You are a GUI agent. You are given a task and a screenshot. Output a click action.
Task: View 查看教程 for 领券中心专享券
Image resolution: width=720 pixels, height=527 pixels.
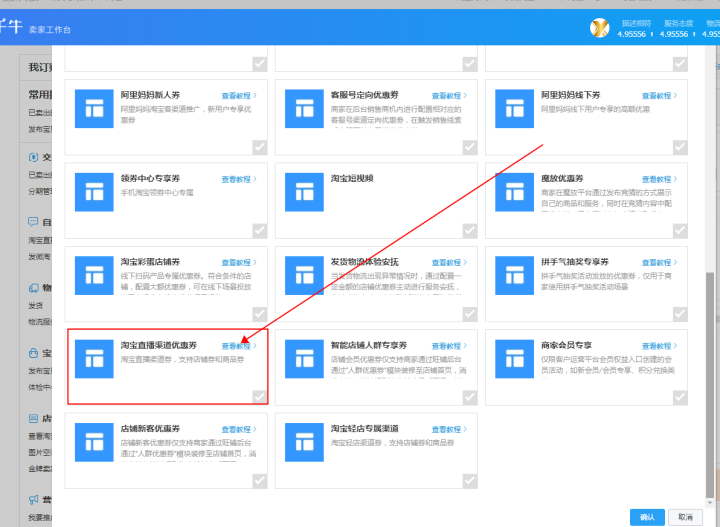click(x=239, y=179)
